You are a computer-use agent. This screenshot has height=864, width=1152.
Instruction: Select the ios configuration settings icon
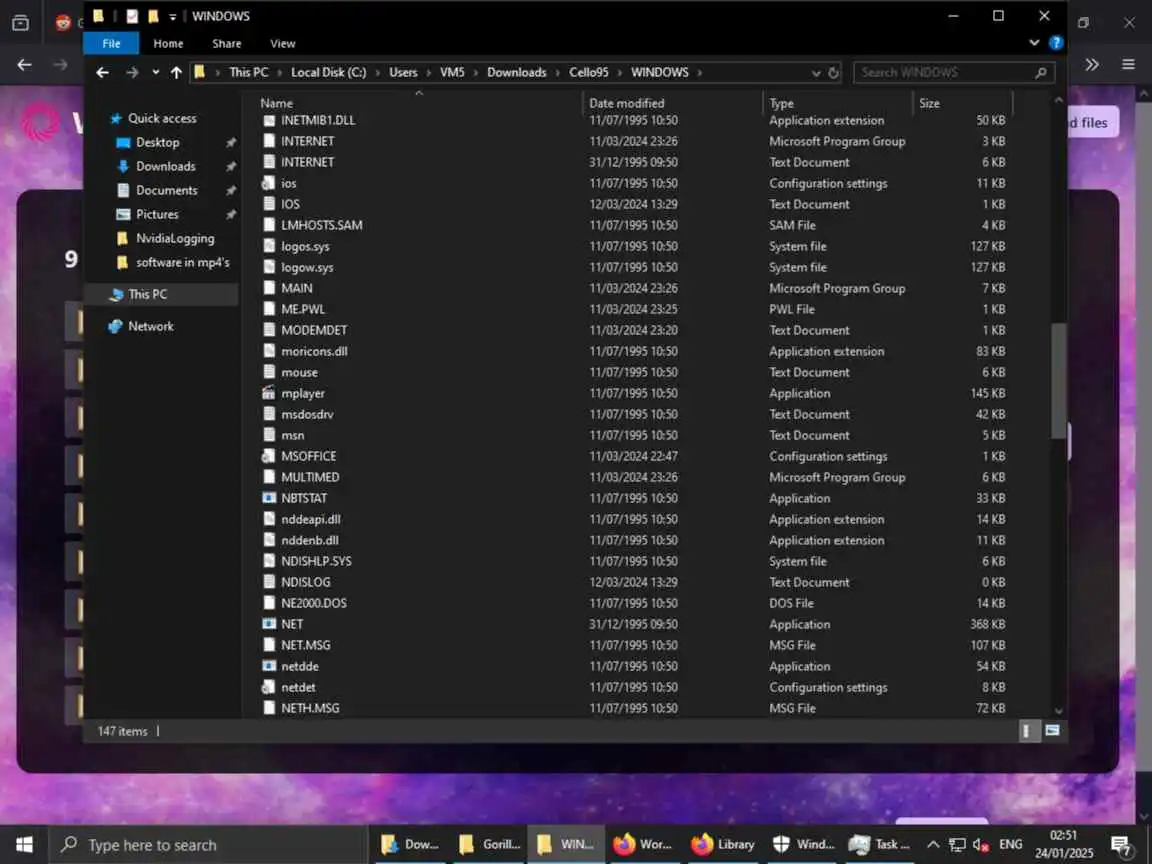point(269,183)
